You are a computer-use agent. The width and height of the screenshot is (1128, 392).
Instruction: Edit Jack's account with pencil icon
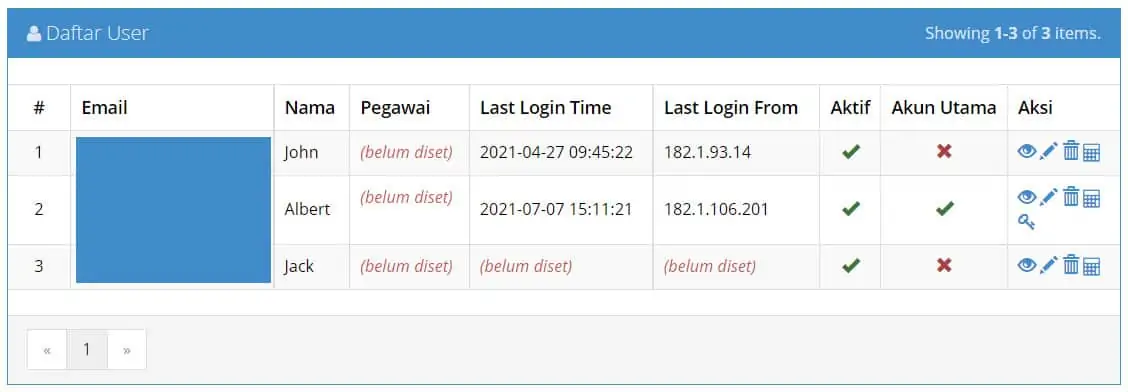point(1049,265)
